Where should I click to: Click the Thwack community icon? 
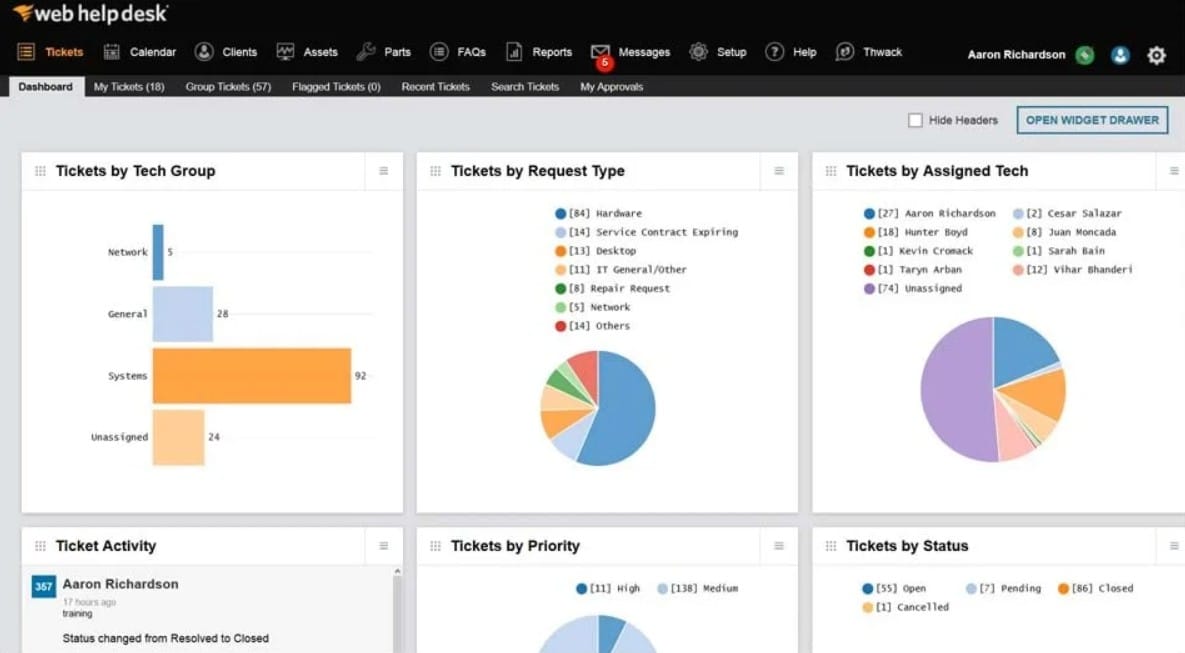845,51
